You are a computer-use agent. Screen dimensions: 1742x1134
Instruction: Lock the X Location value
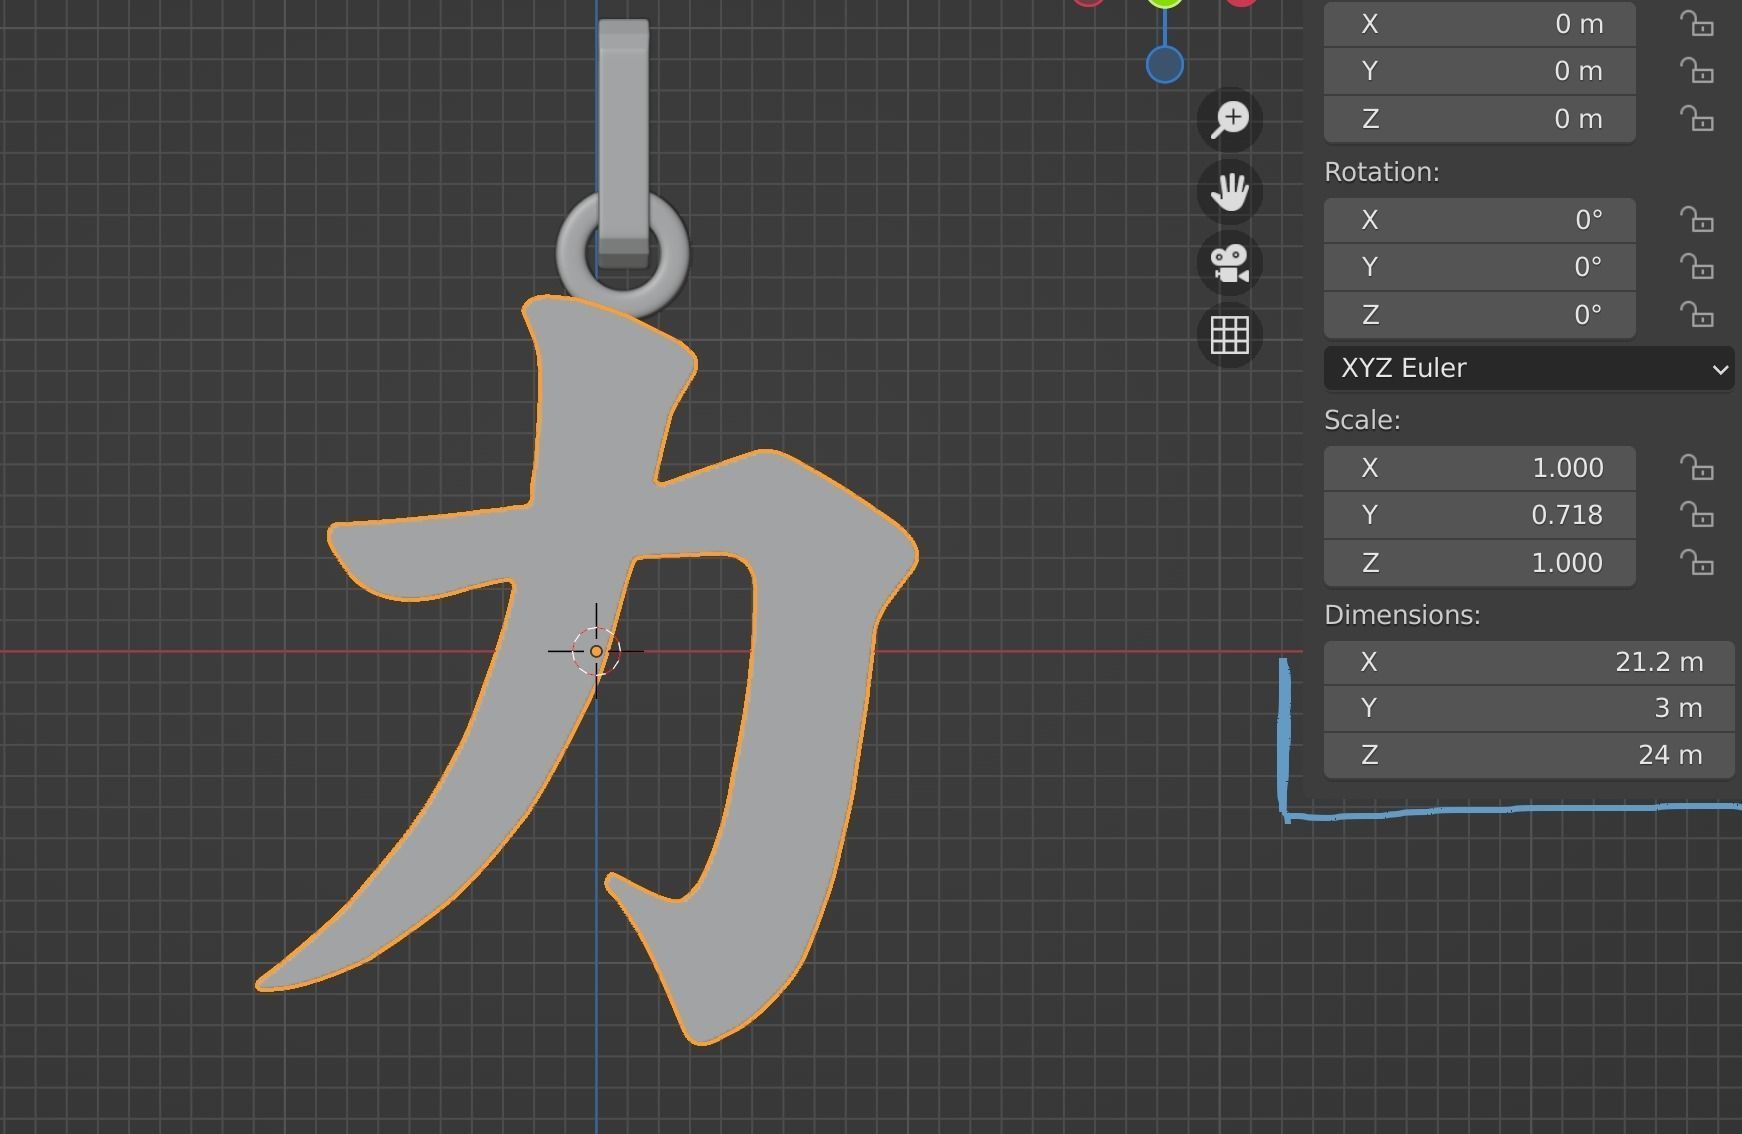pyautogui.click(x=1699, y=24)
